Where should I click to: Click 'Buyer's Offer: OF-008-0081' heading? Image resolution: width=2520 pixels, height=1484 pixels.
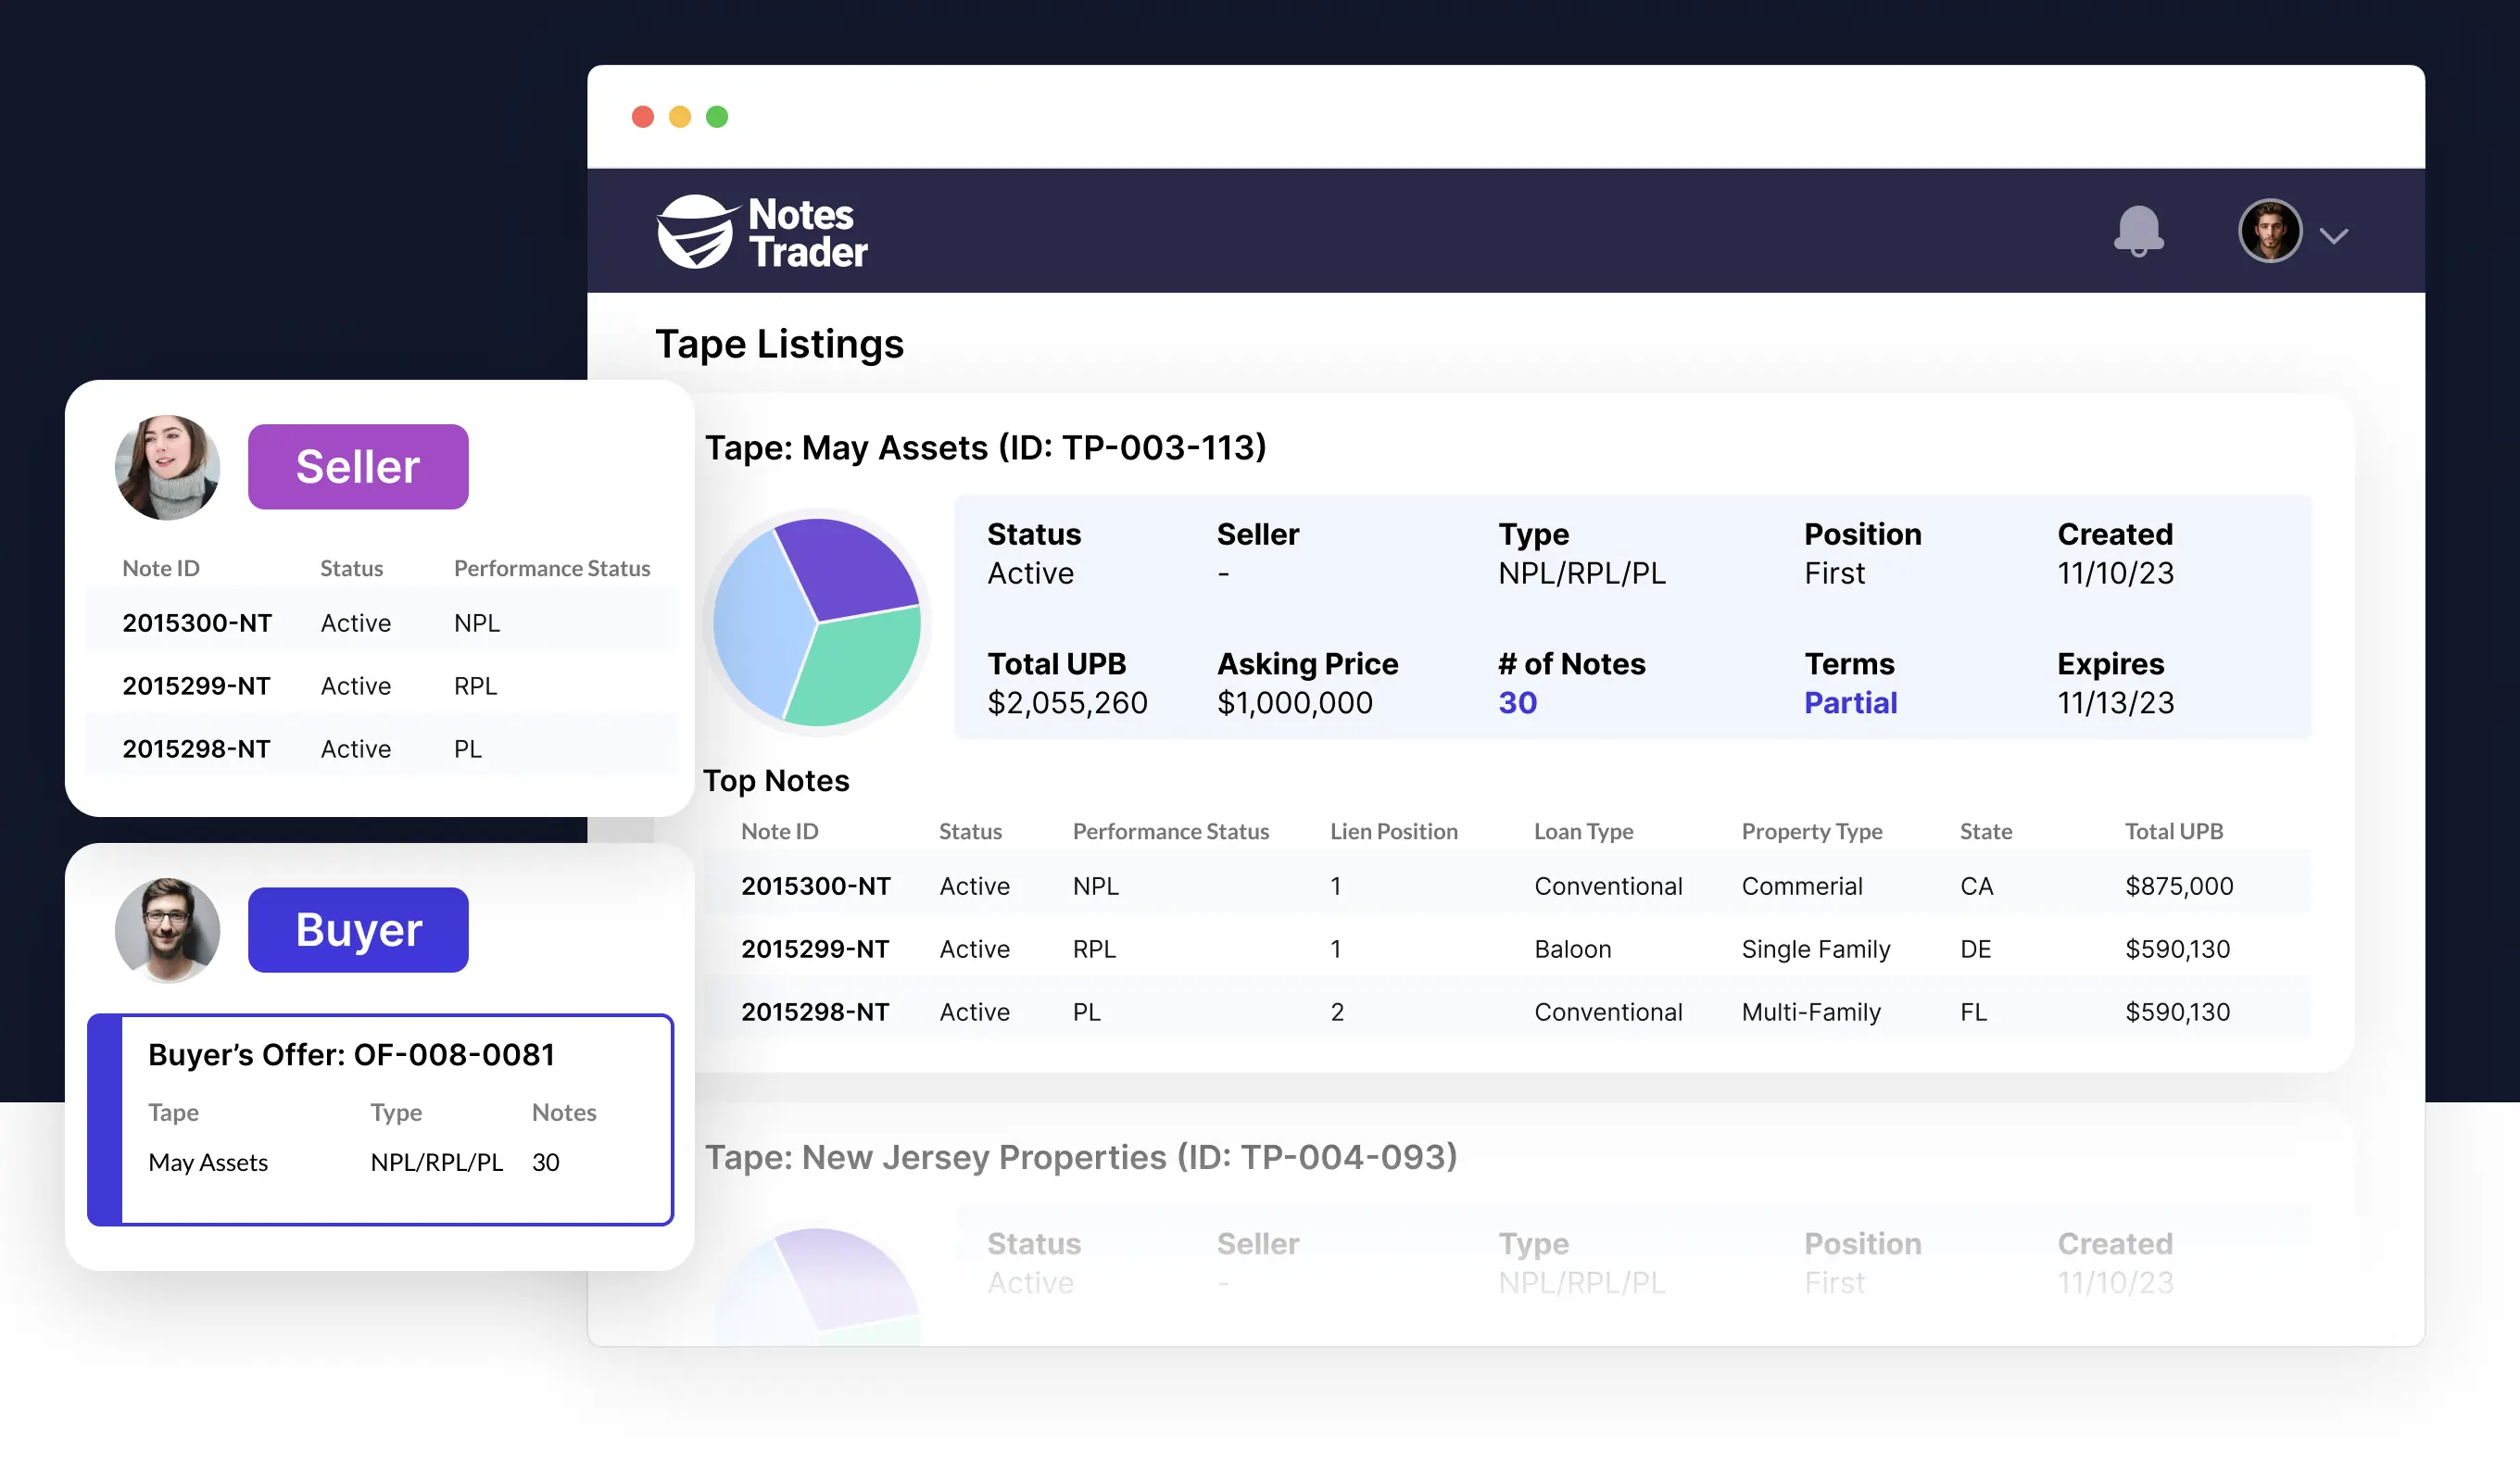[x=351, y=1055]
